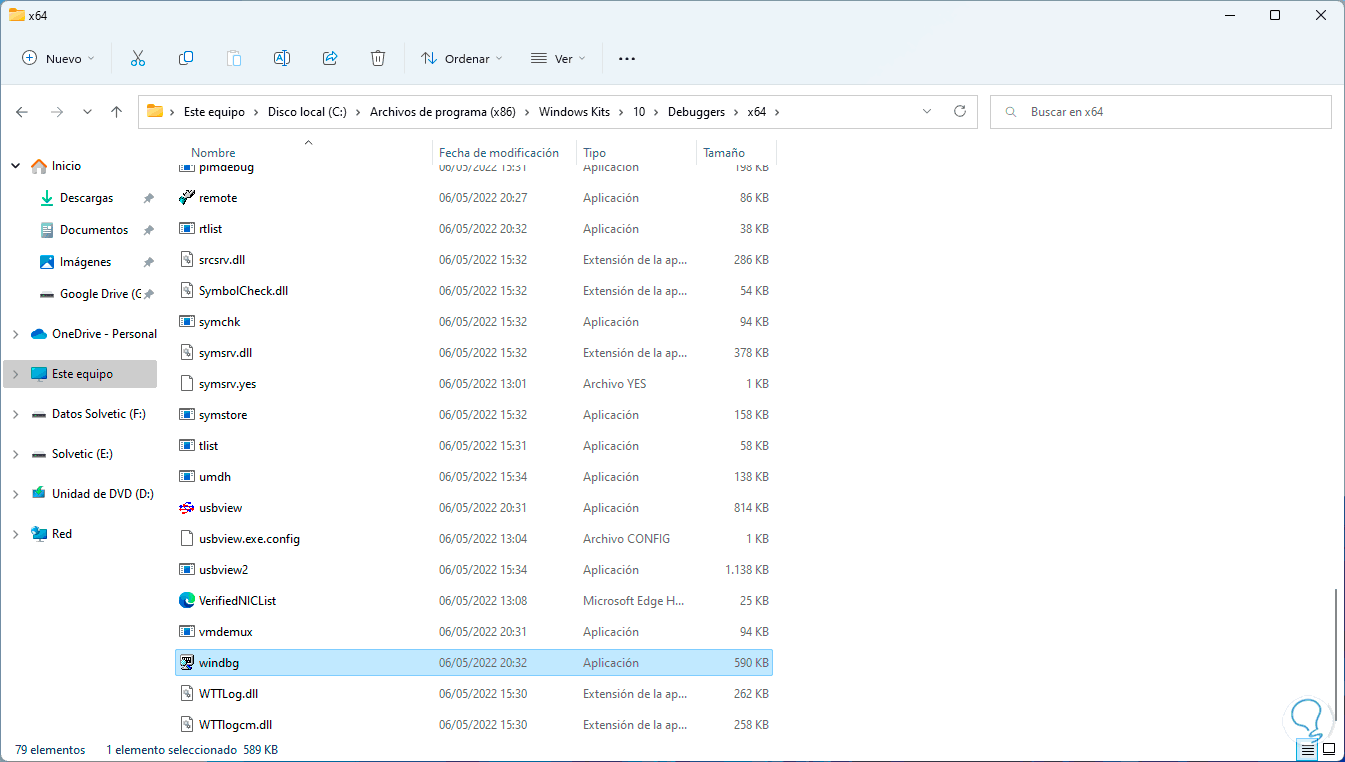Open the Nuevo dropdown menu

pyautogui.click(x=59, y=59)
